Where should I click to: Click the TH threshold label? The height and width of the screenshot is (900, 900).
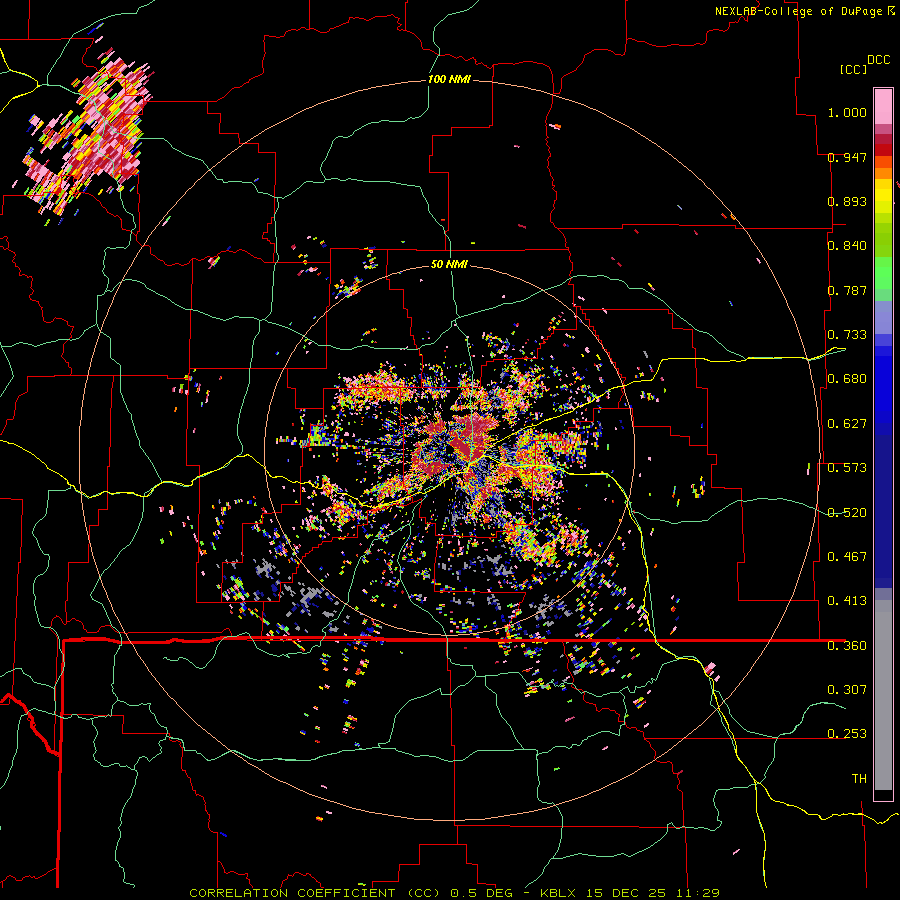pos(859,778)
